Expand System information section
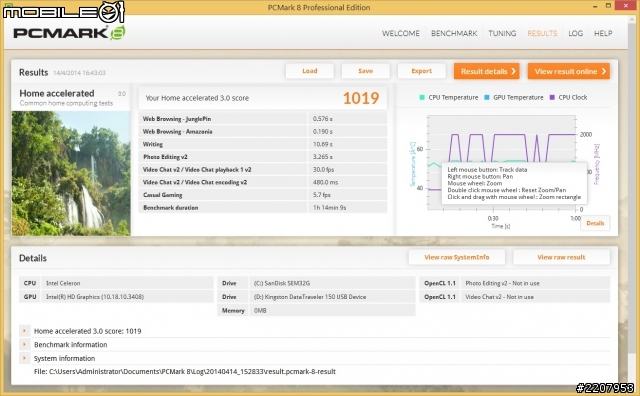Viewport: 640px width, 396px height. 24,358
